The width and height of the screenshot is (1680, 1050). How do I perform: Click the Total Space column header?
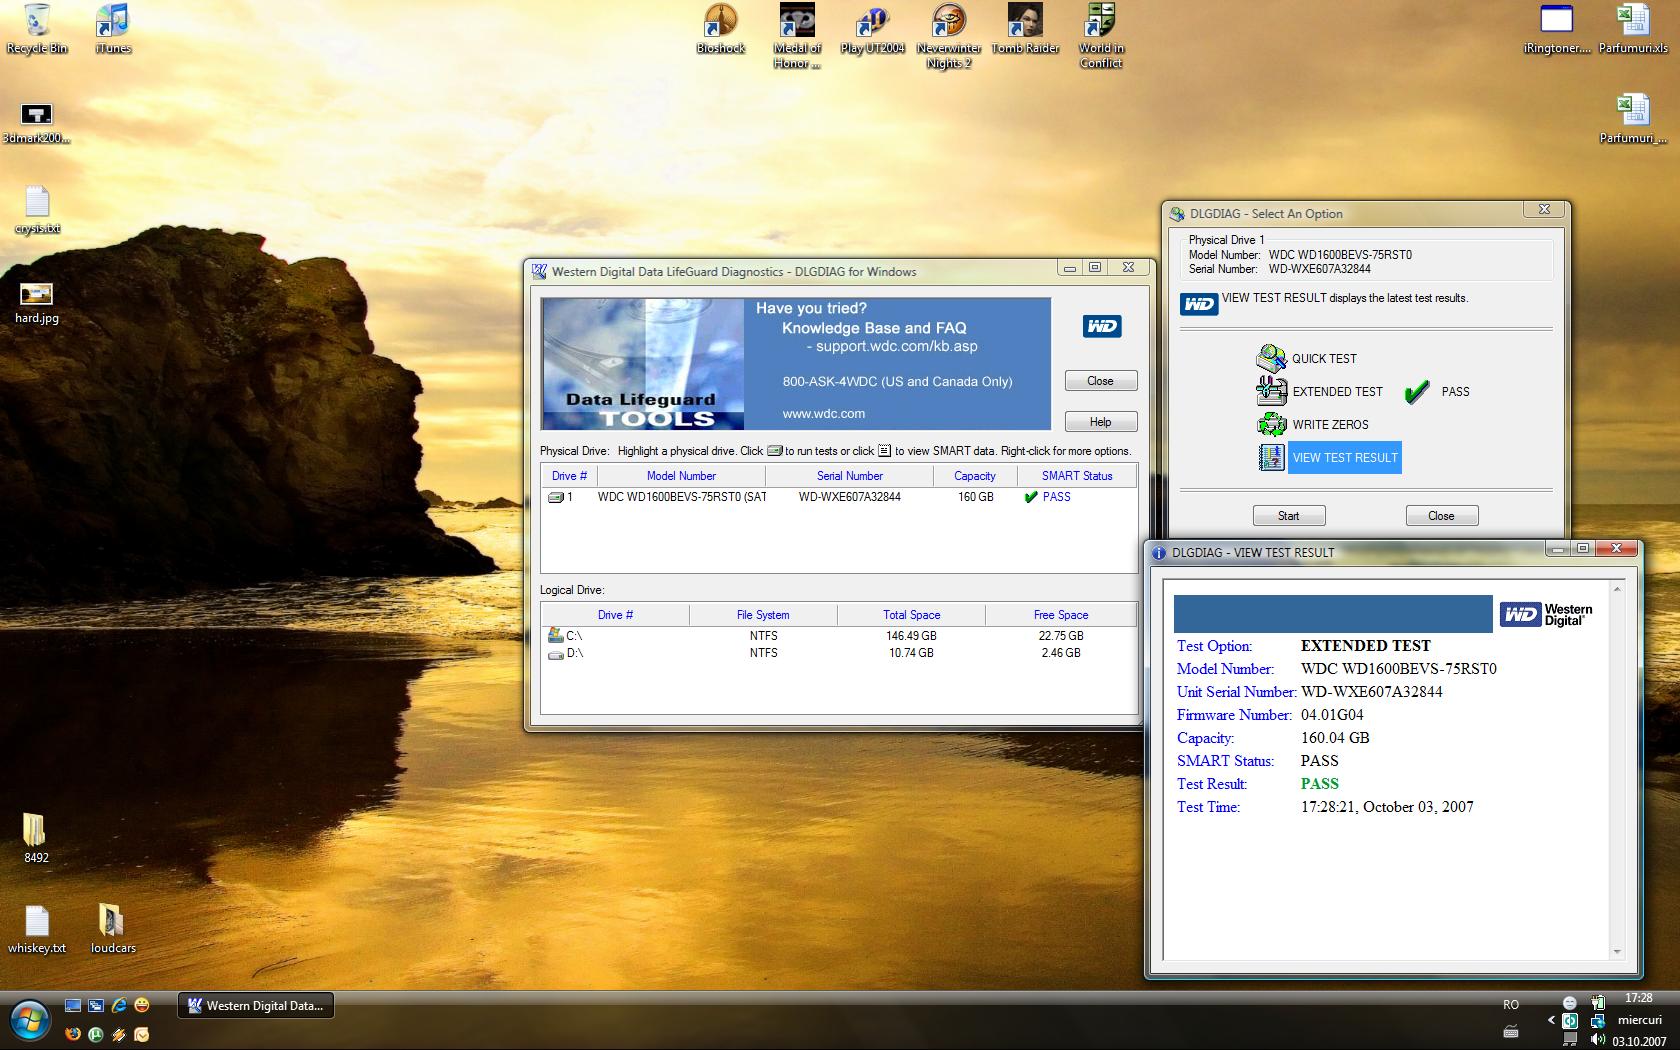911,615
